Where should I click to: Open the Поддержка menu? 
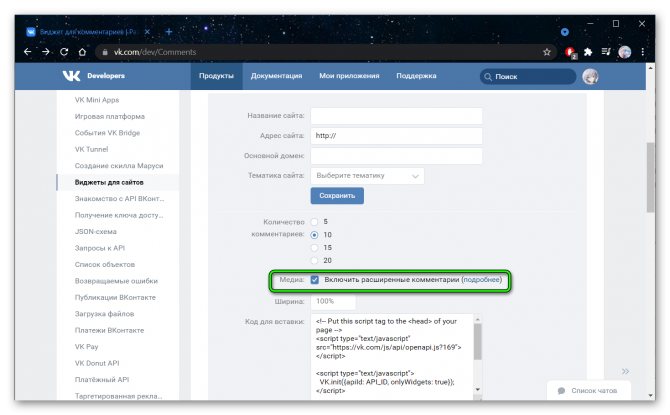click(x=416, y=76)
